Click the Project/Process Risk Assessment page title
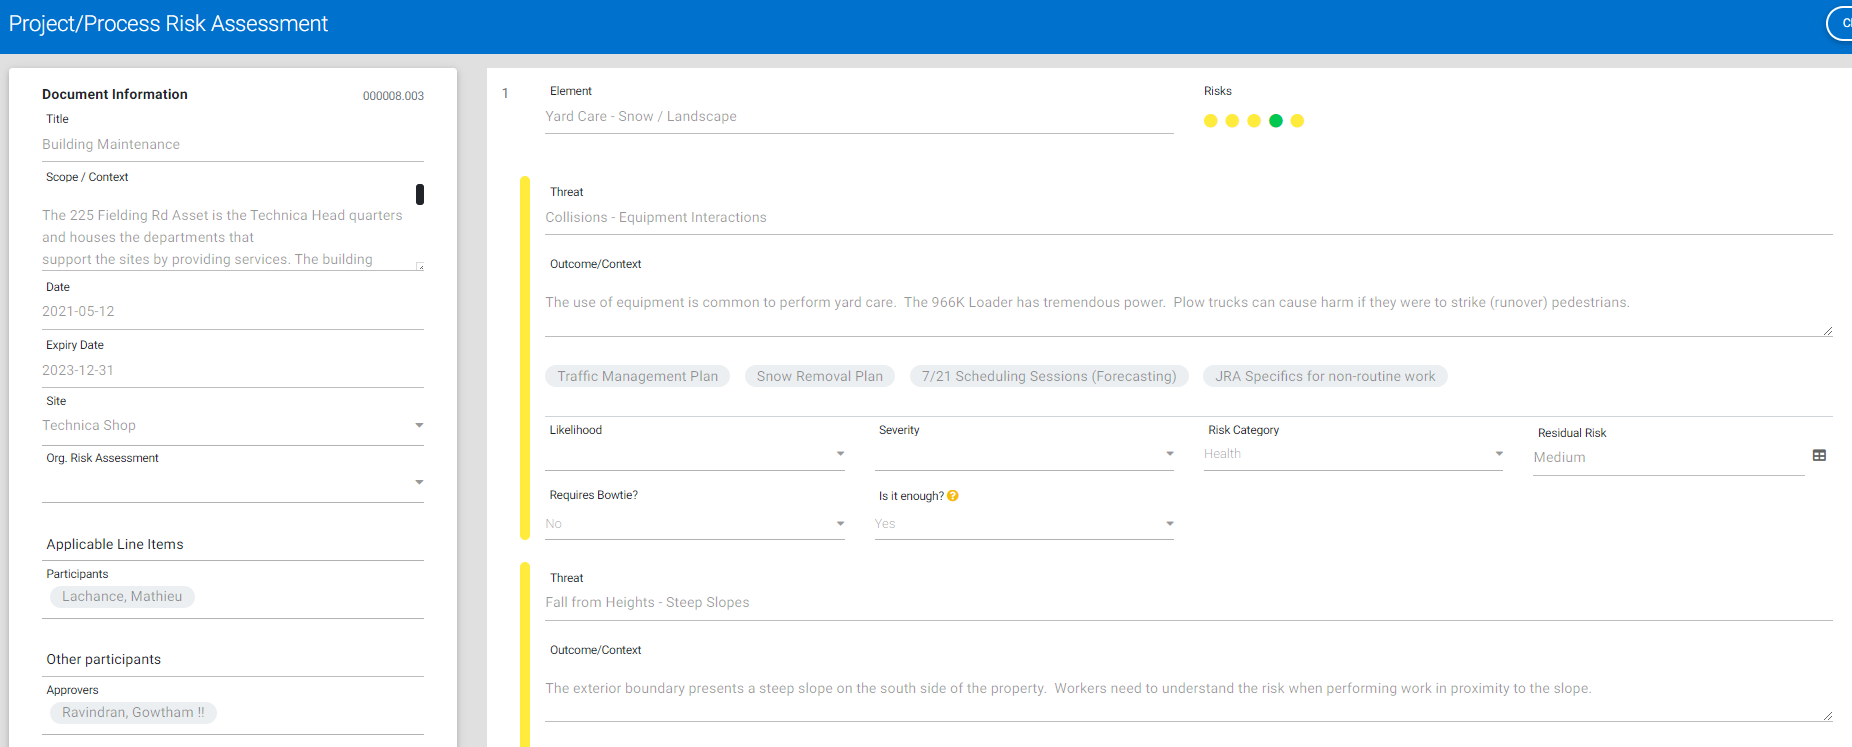Screen dimensions: 1852x747 [x=168, y=24]
